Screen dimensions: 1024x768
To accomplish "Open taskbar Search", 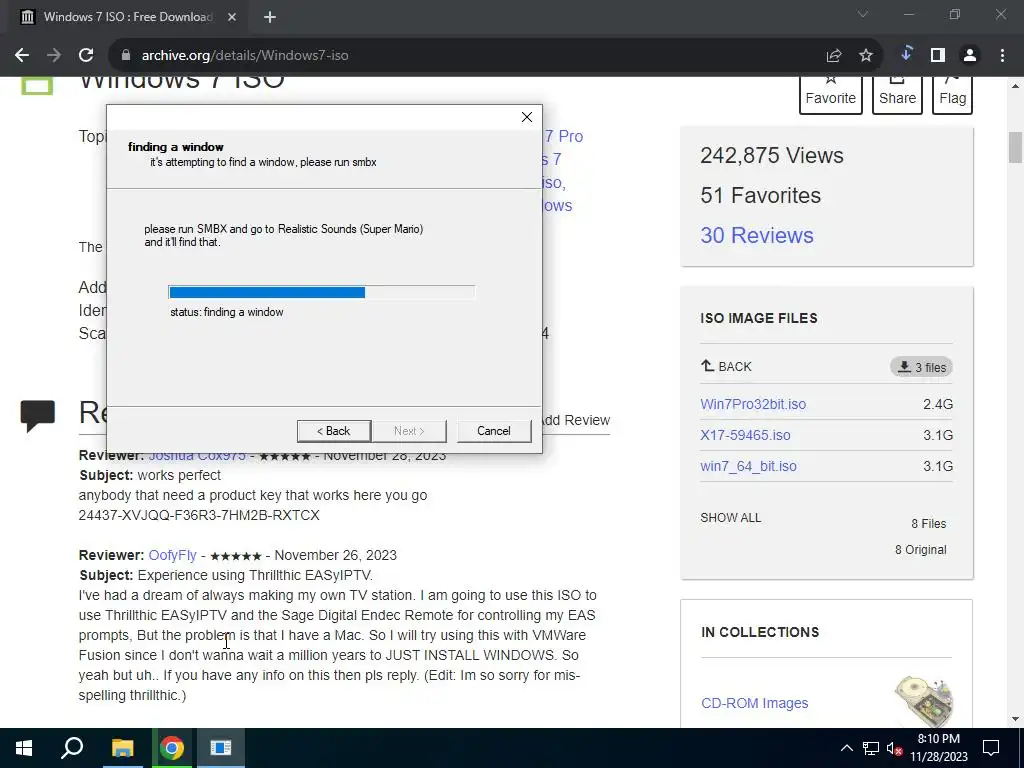I will coord(72,748).
